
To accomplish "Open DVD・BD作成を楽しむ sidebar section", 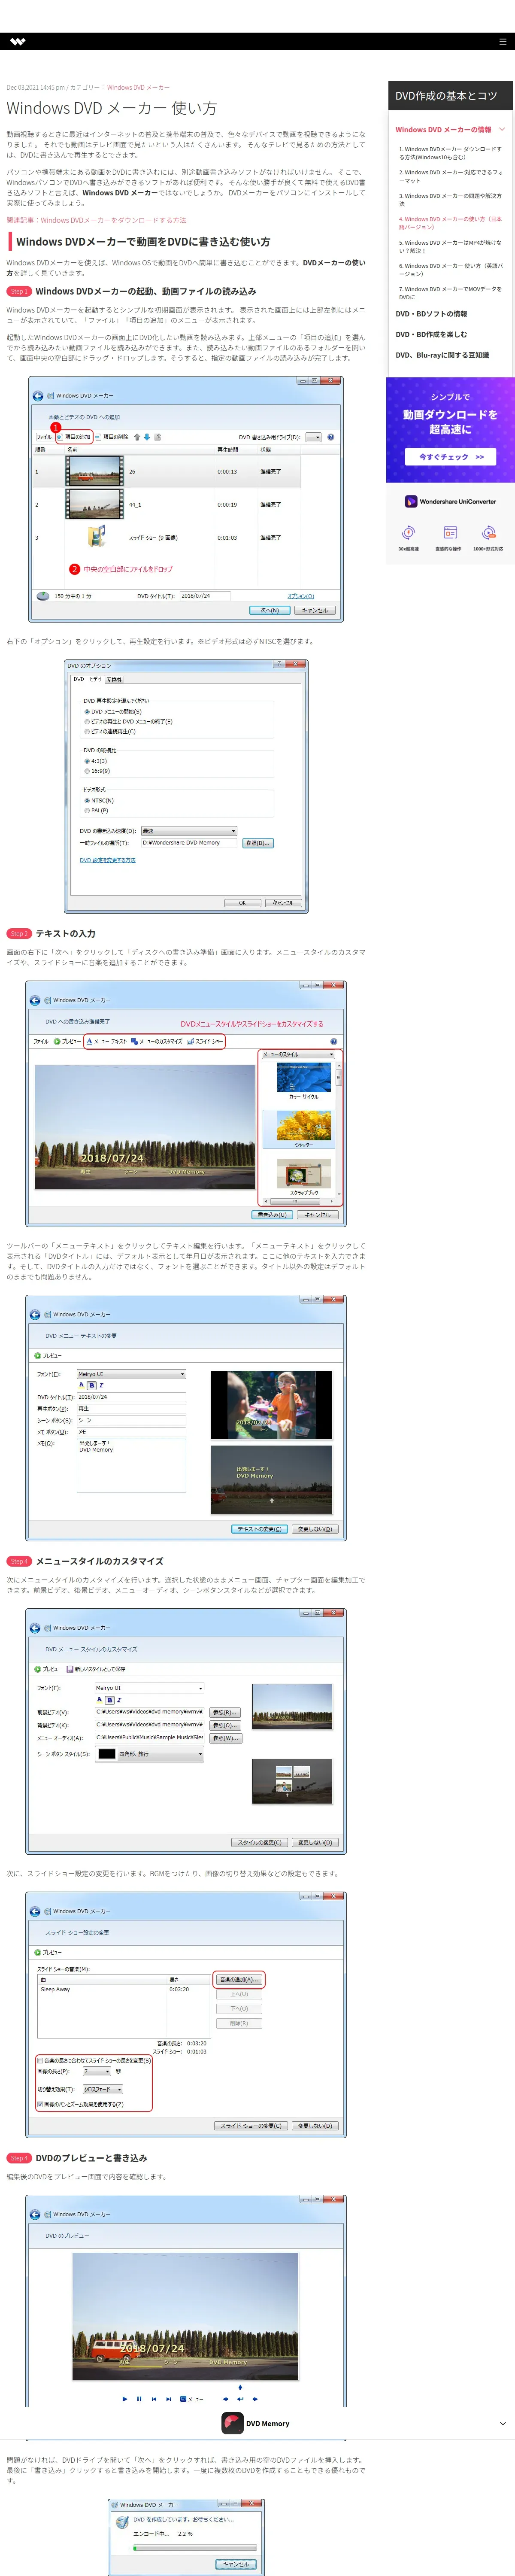I will (431, 334).
